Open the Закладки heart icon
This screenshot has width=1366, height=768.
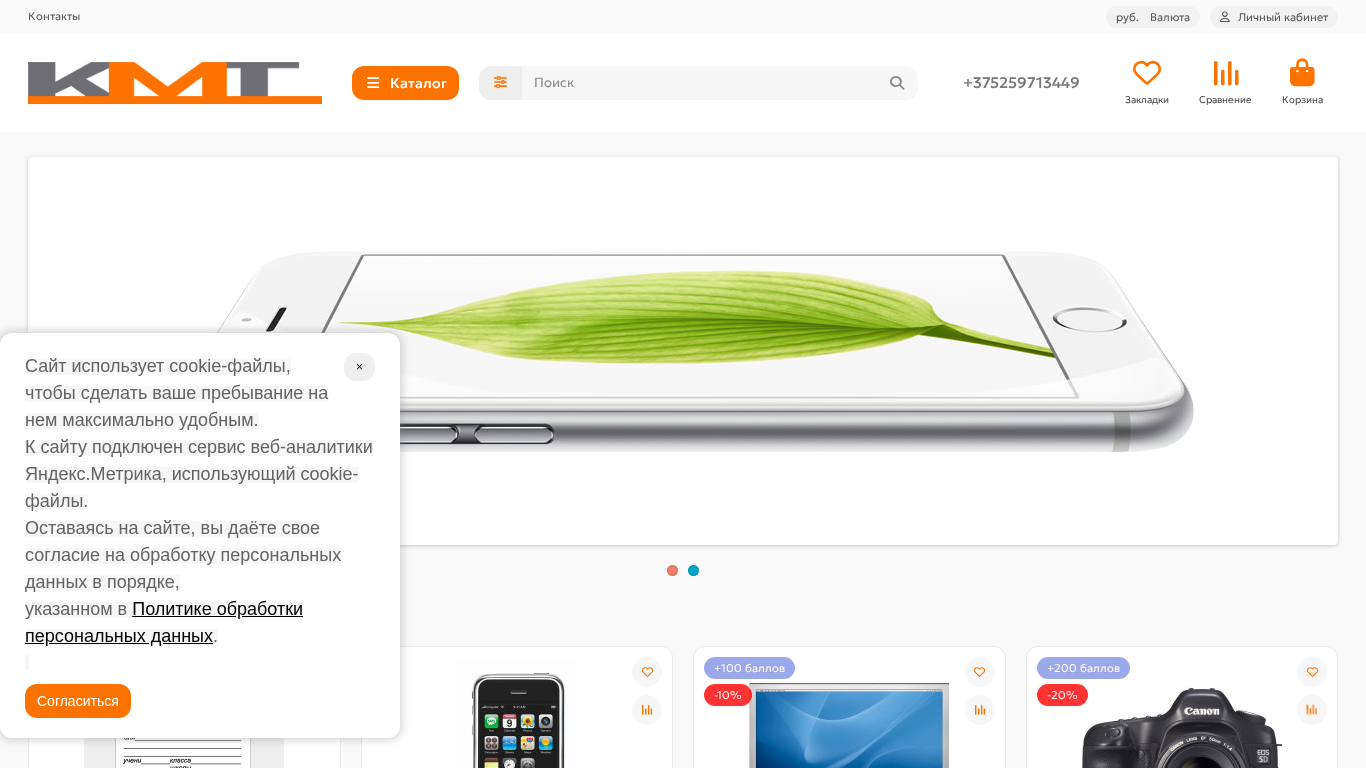1146,73
